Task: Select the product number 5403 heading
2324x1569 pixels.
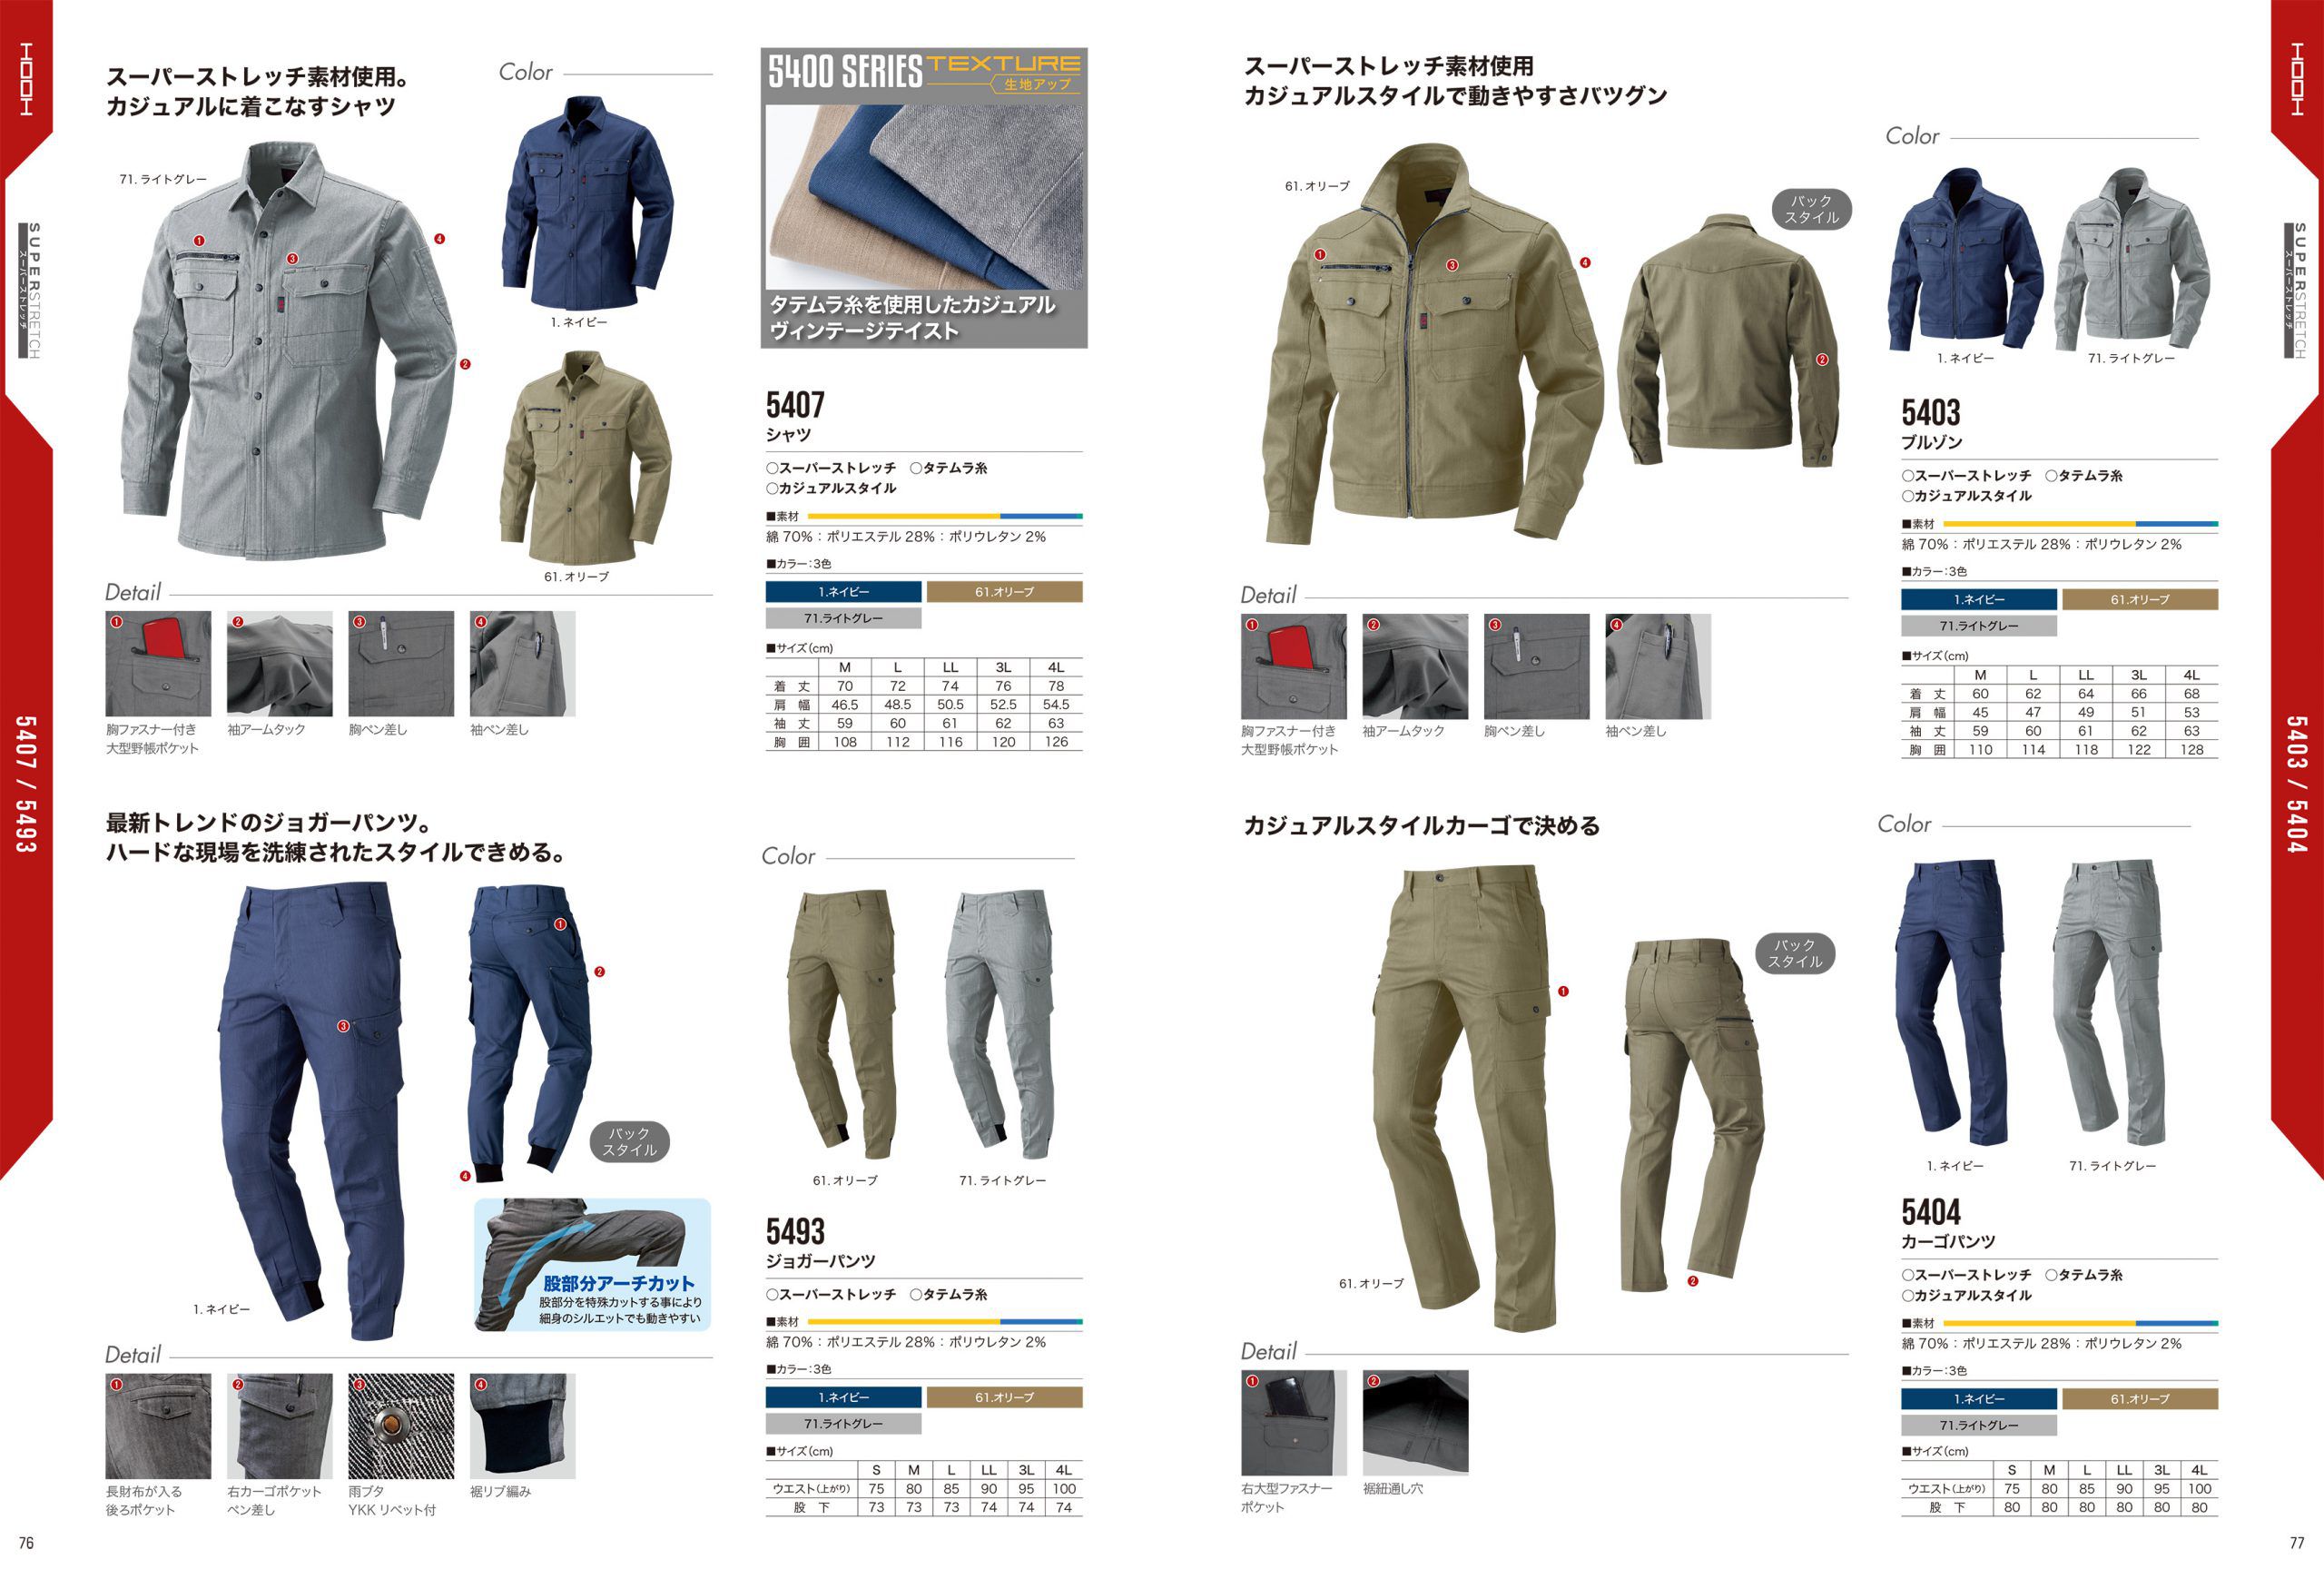Action: [x=1930, y=412]
